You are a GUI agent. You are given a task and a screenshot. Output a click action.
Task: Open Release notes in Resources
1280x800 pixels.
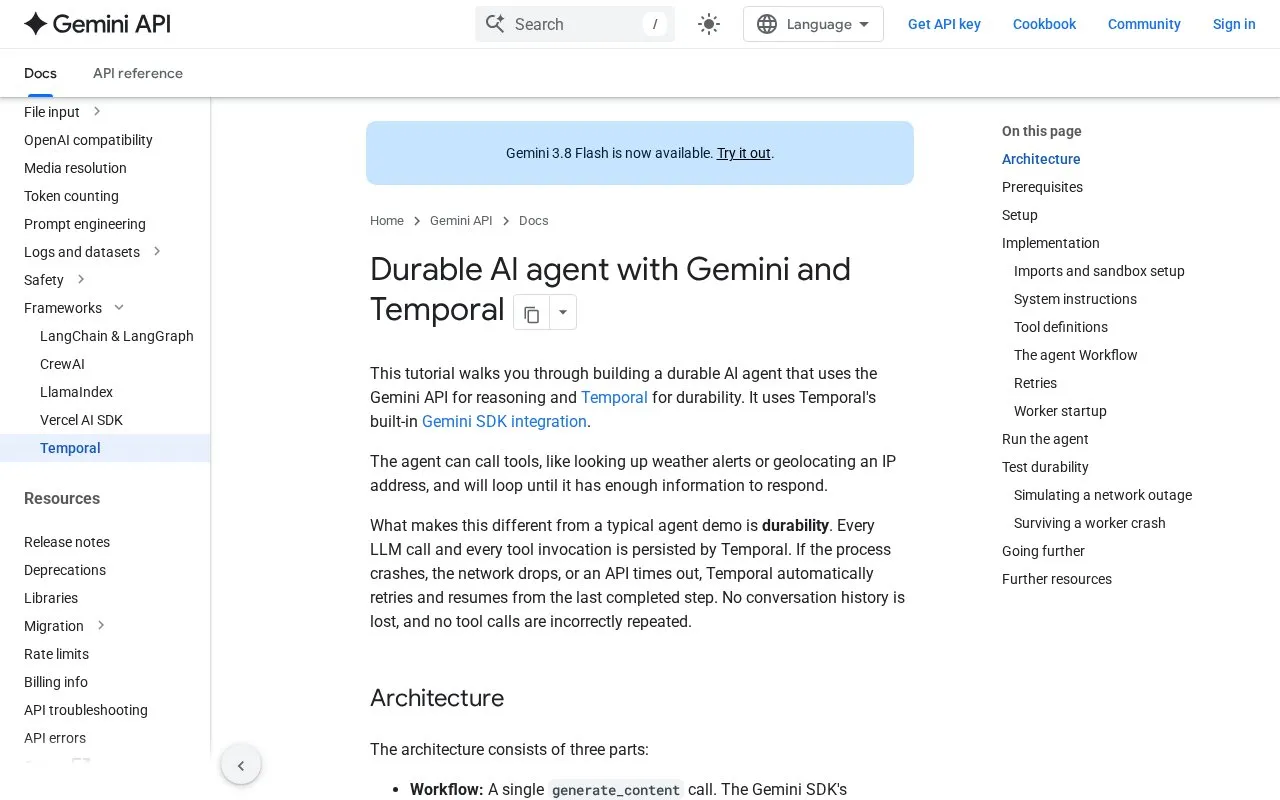[67, 542]
